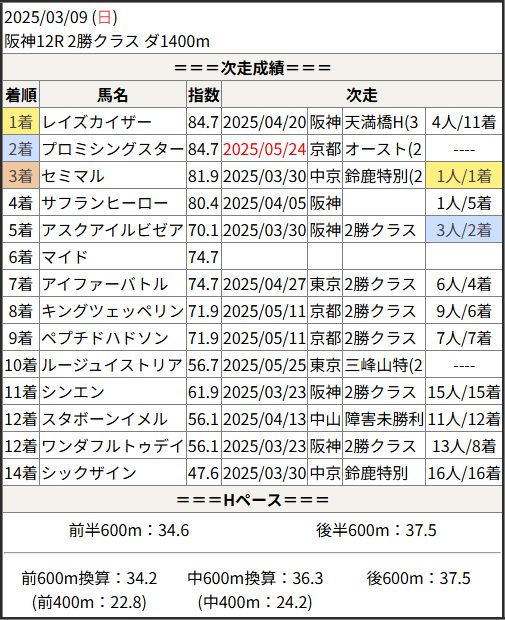The height and width of the screenshot is (620, 505).
Task: Select index value 47.6
Action: pos(204,473)
